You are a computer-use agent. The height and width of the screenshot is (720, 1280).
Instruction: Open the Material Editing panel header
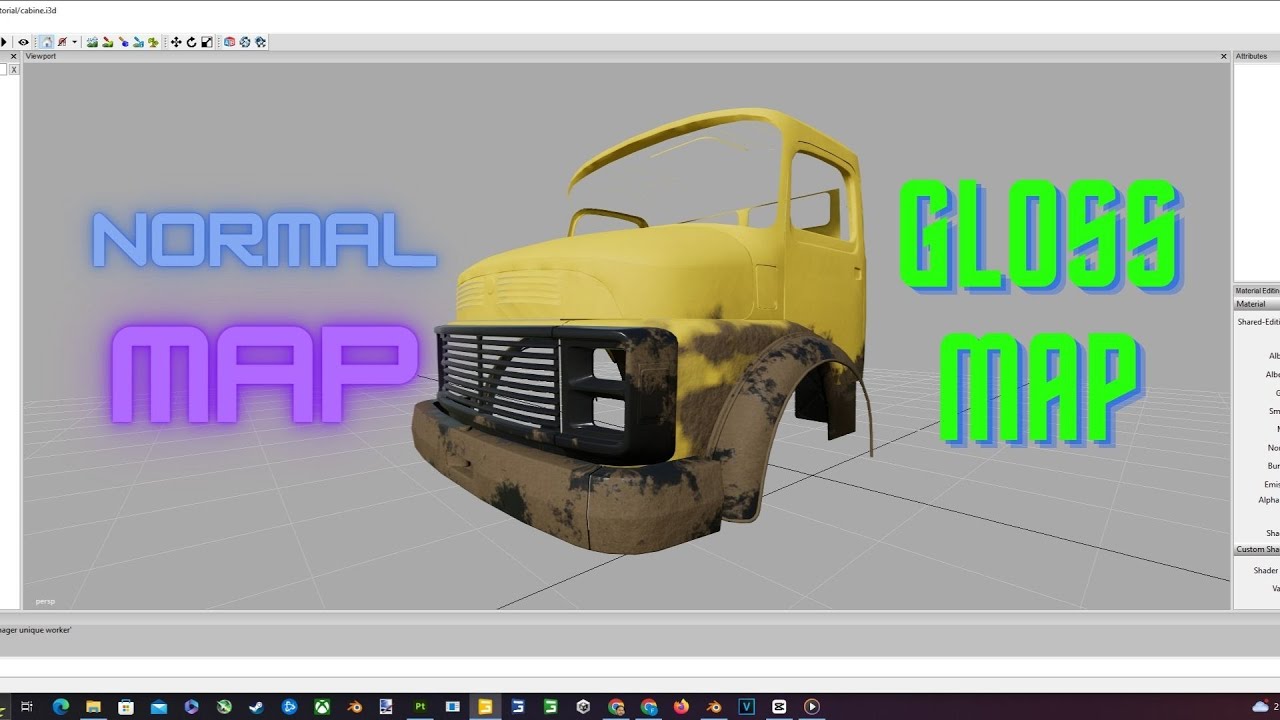(1256, 291)
